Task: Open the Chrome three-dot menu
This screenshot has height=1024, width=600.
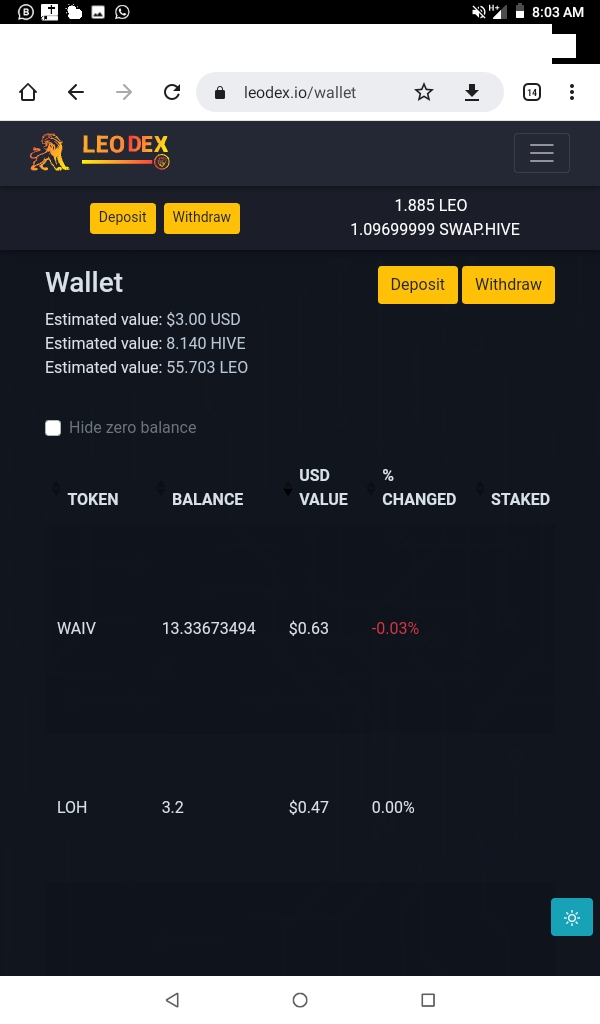Action: pyautogui.click(x=572, y=92)
